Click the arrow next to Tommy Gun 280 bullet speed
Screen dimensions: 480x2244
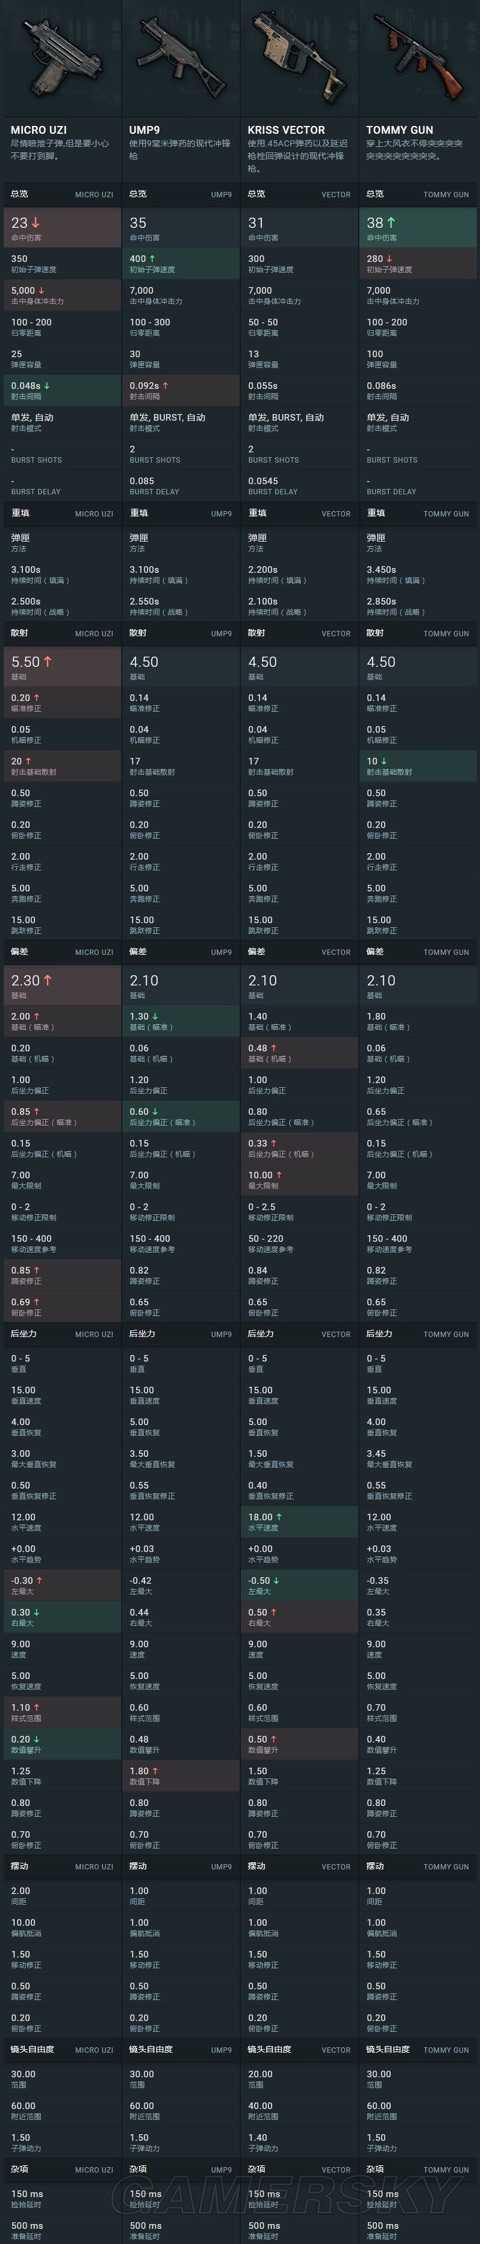tap(389, 259)
